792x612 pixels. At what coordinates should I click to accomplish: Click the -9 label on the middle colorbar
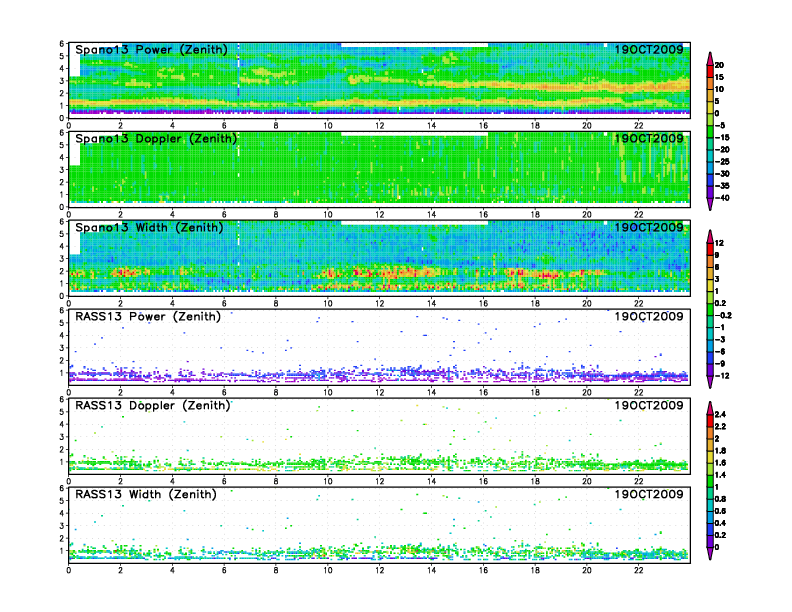(x=720, y=364)
